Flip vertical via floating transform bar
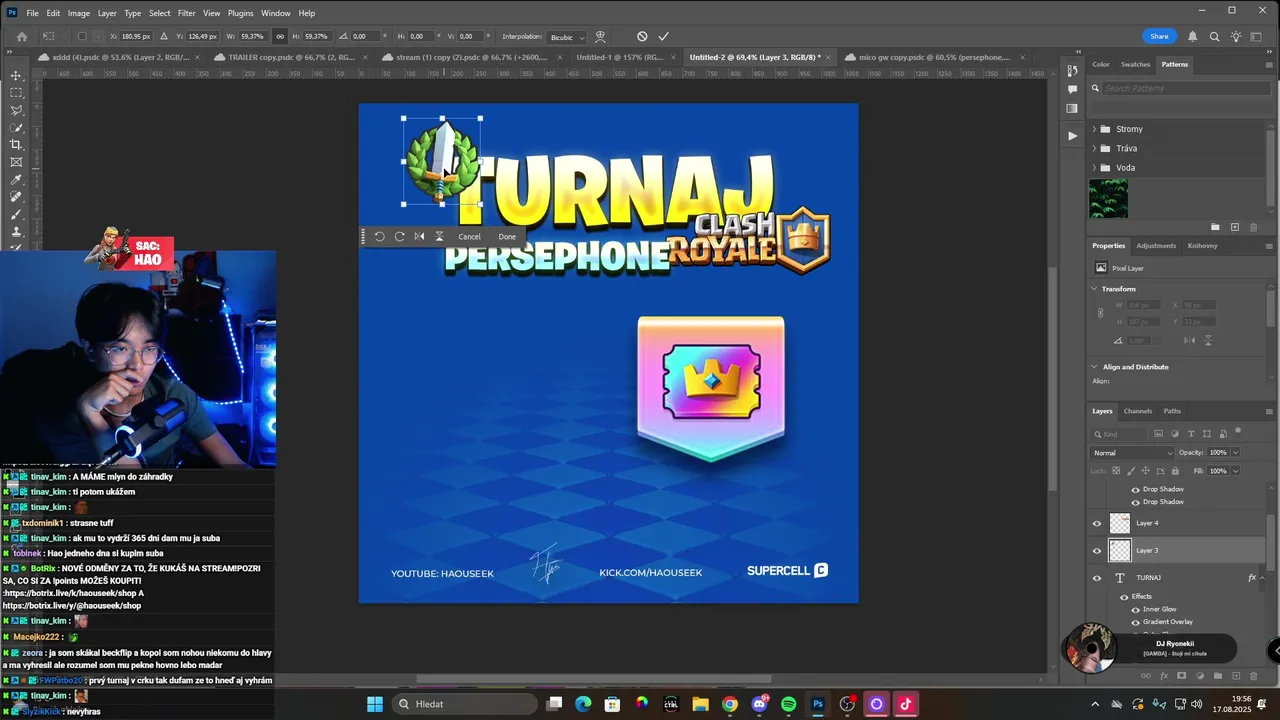Image resolution: width=1280 pixels, height=720 pixels. click(439, 236)
